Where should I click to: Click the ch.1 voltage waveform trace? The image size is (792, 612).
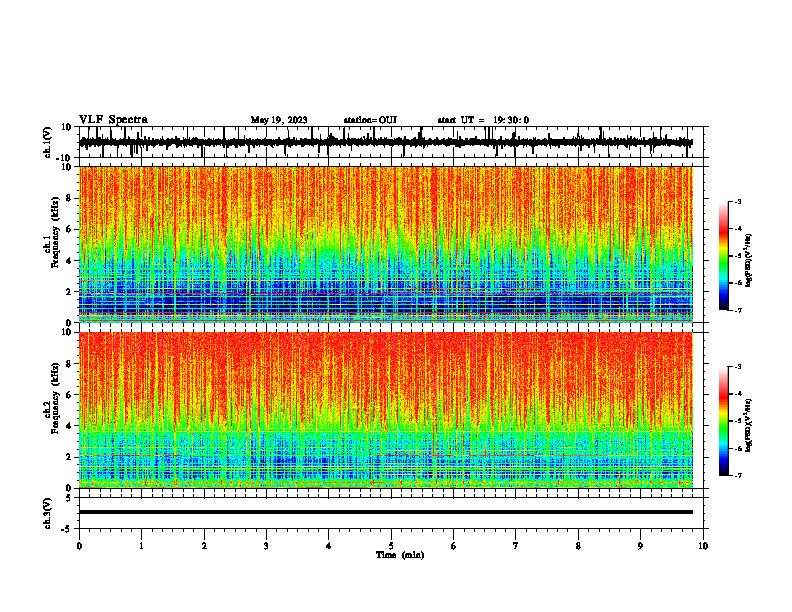[386, 142]
